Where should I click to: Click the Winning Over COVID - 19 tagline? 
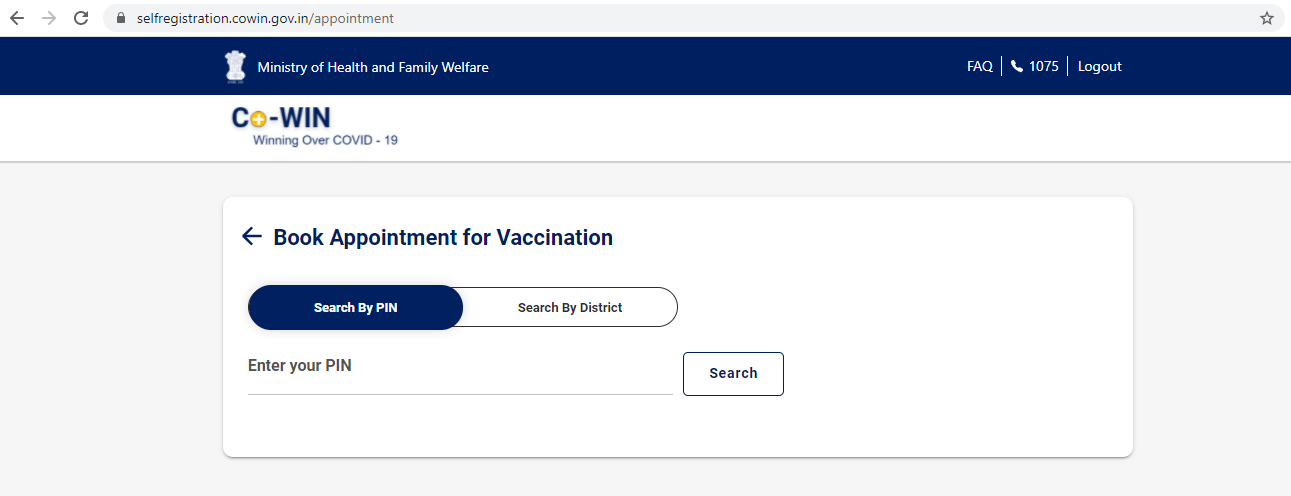click(x=325, y=140)
